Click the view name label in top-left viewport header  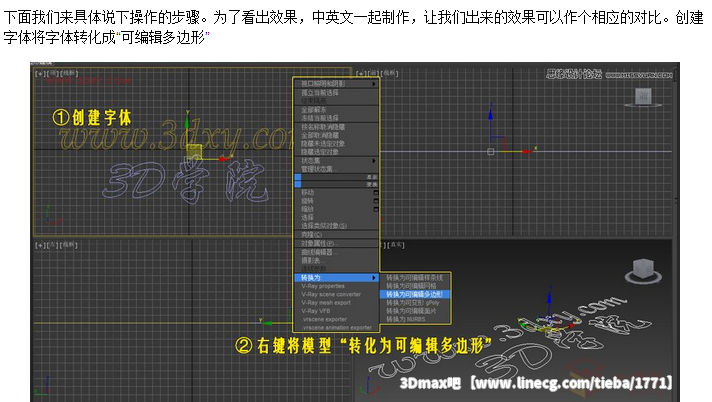[x=53, y=74]
